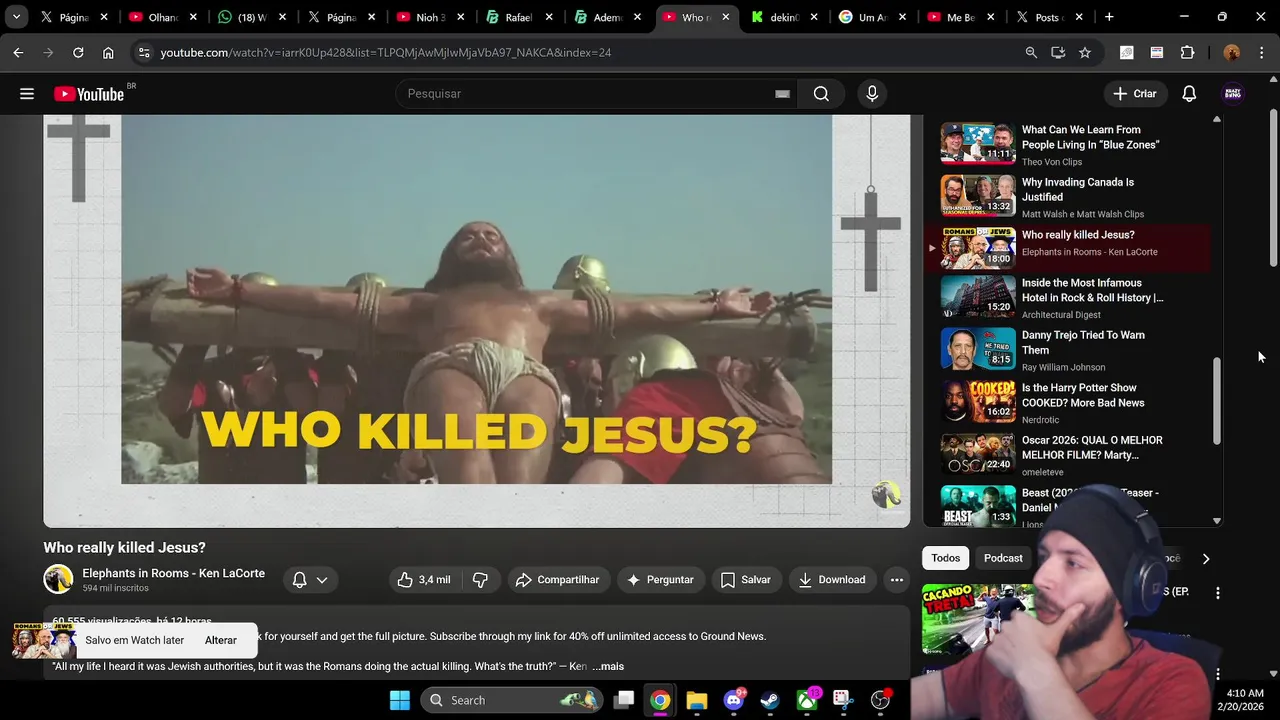The width and height of the screenshot is (1280, 720).
Task: Click the Compartilhar share button
Action: coord(557,580)
